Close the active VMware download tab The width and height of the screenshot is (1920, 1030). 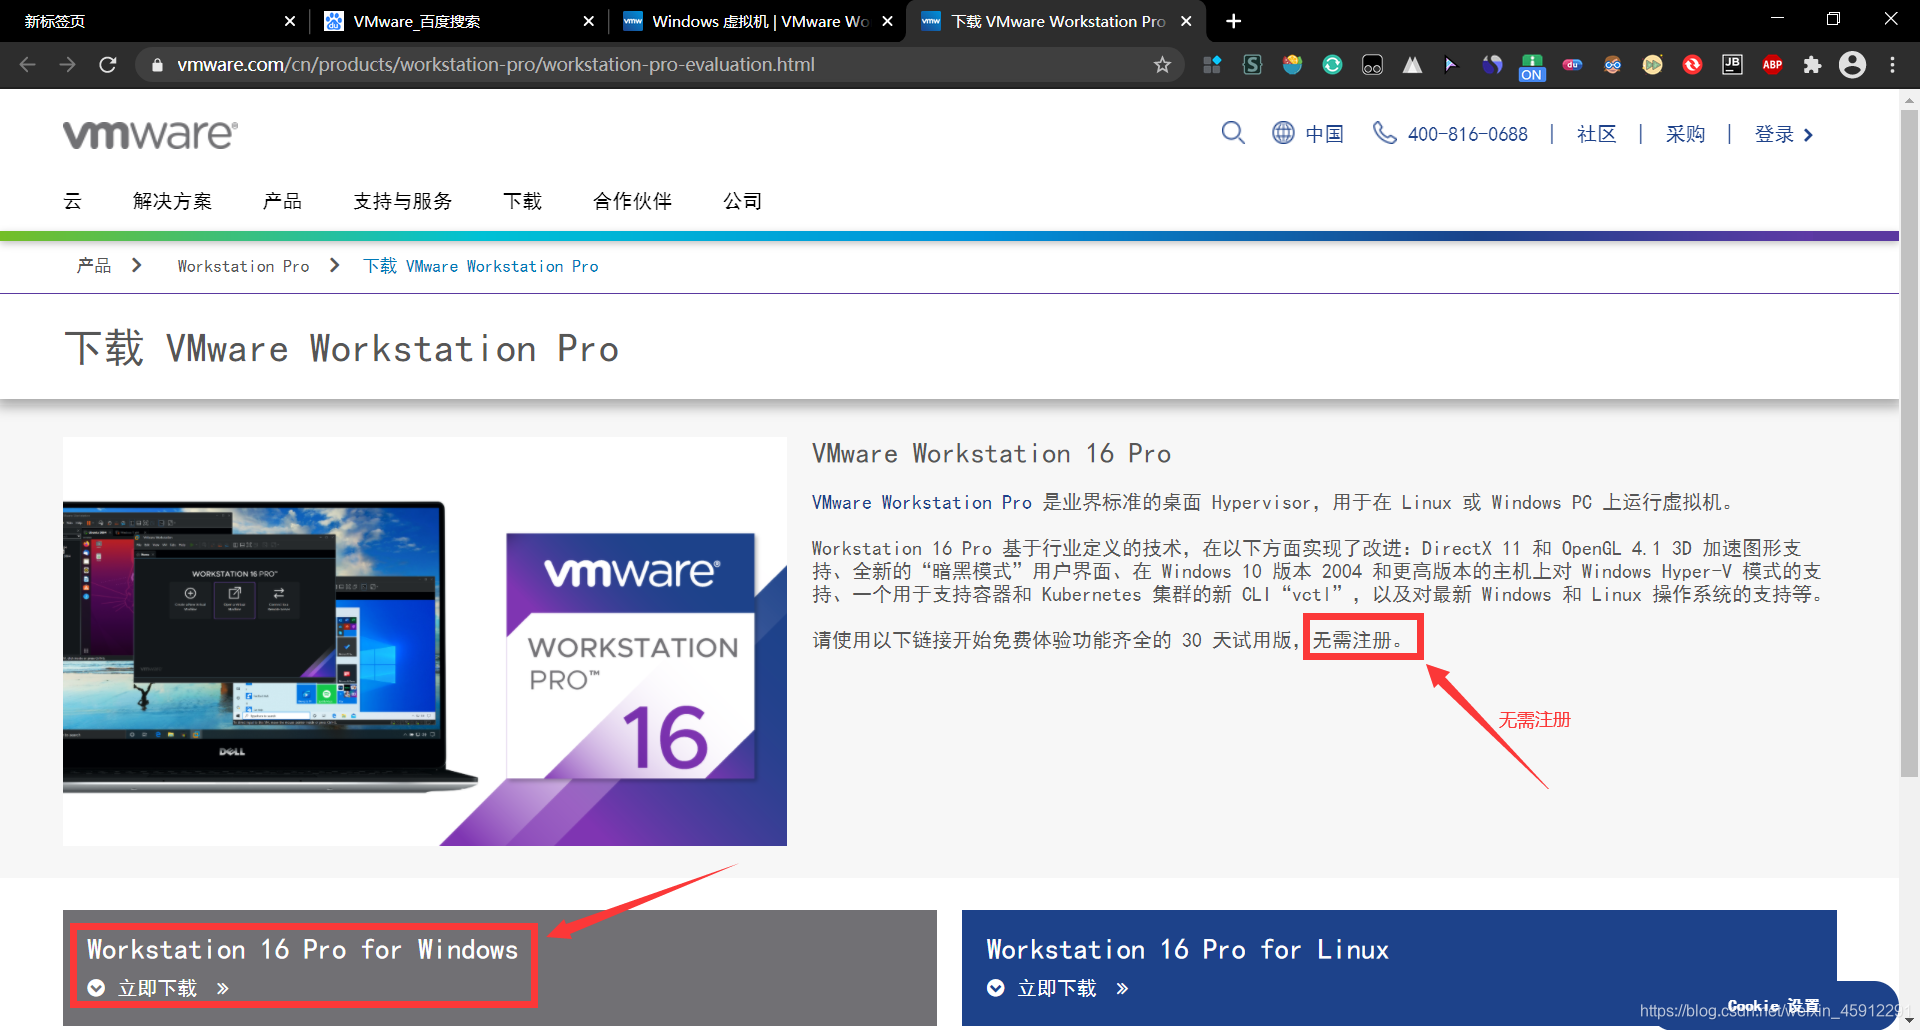click(1186, 21)
